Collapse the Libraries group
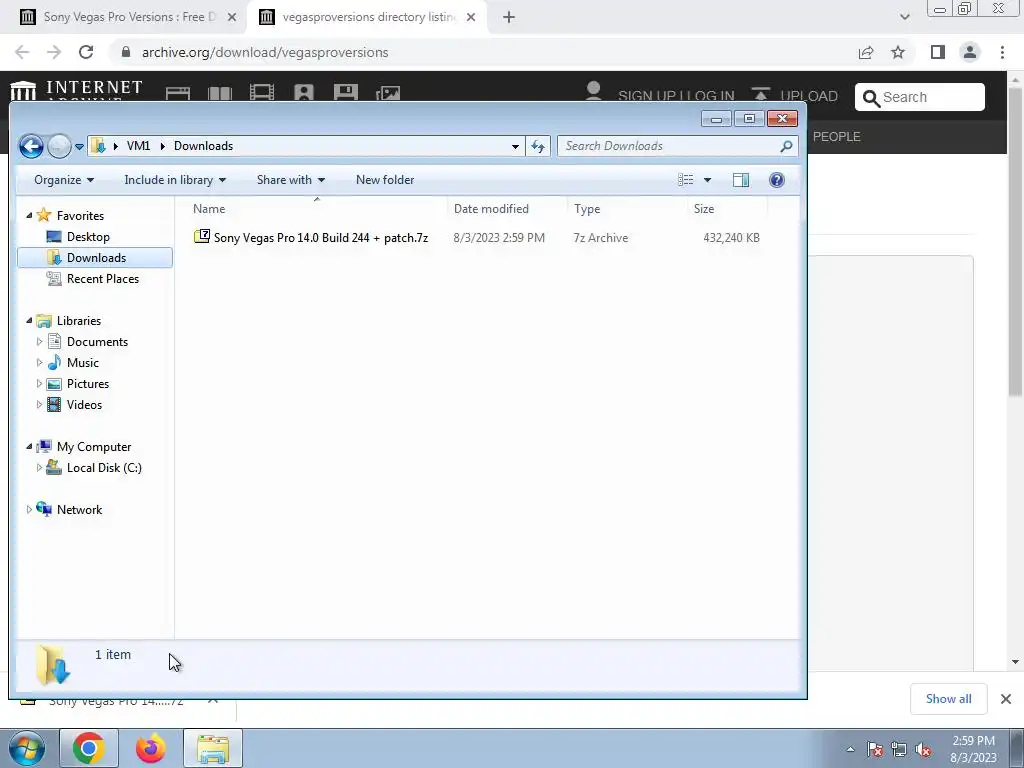Screen dimensions: 1024x768 (29, 321)
